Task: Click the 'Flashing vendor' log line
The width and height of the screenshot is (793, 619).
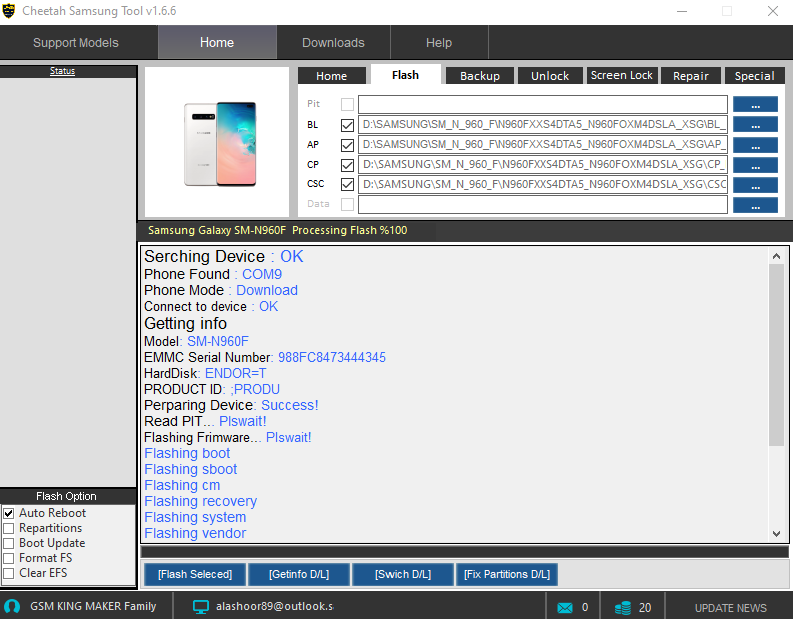Action: (x=195, y=533)
